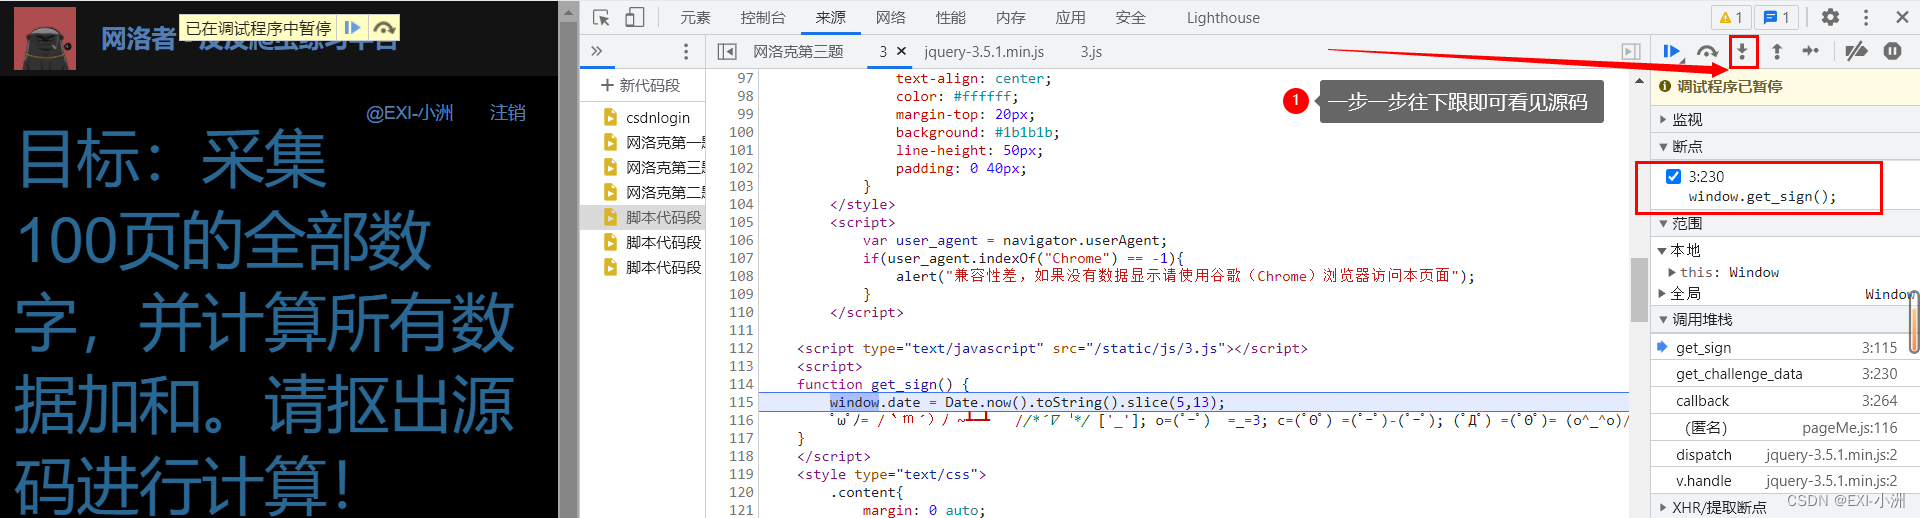Expand the this: Window entry
This screenshot has height=518, width=1920.
tap(1729, 272)
